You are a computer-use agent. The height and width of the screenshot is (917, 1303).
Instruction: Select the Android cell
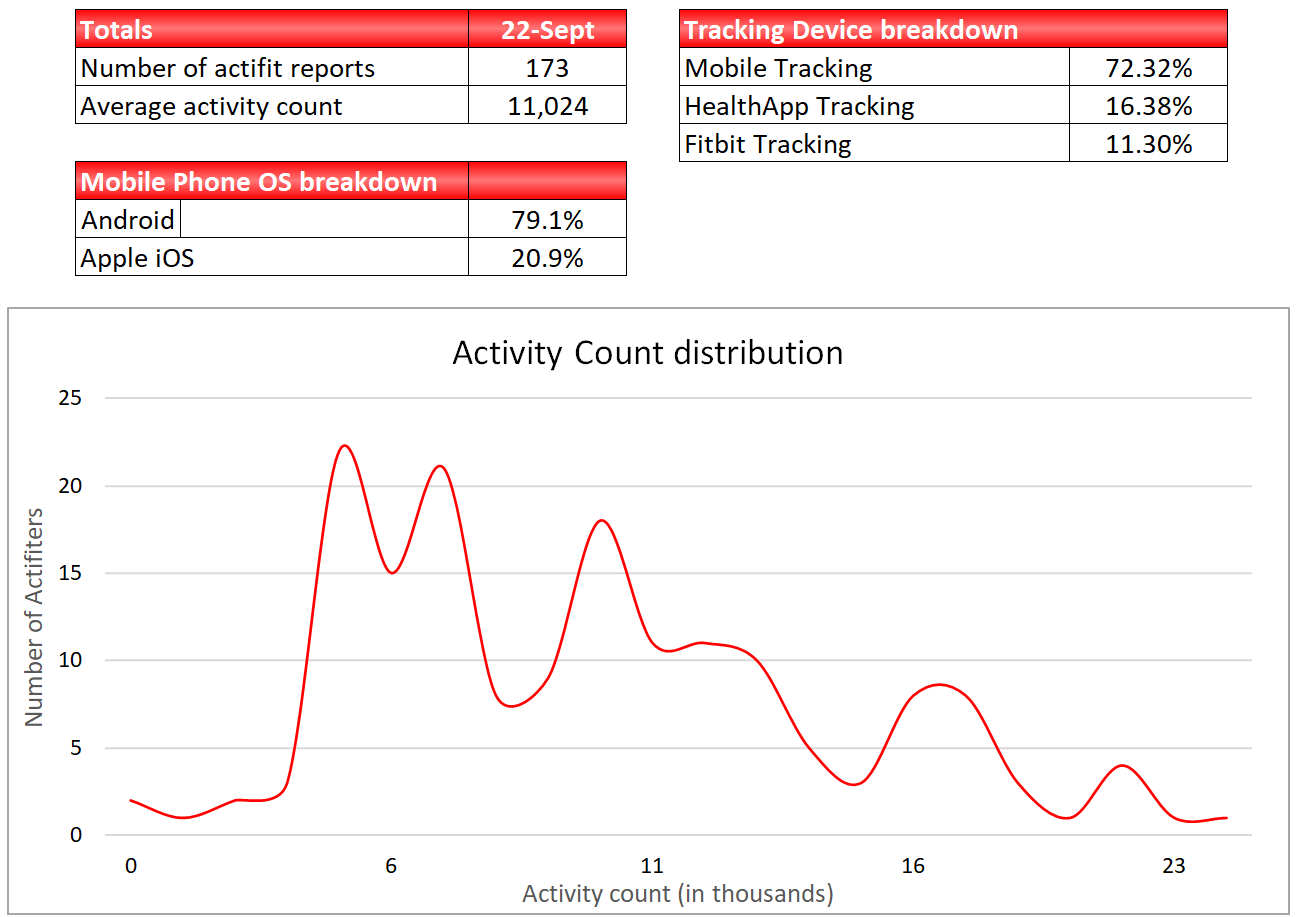pyautogui.click(x=128, y=219)
